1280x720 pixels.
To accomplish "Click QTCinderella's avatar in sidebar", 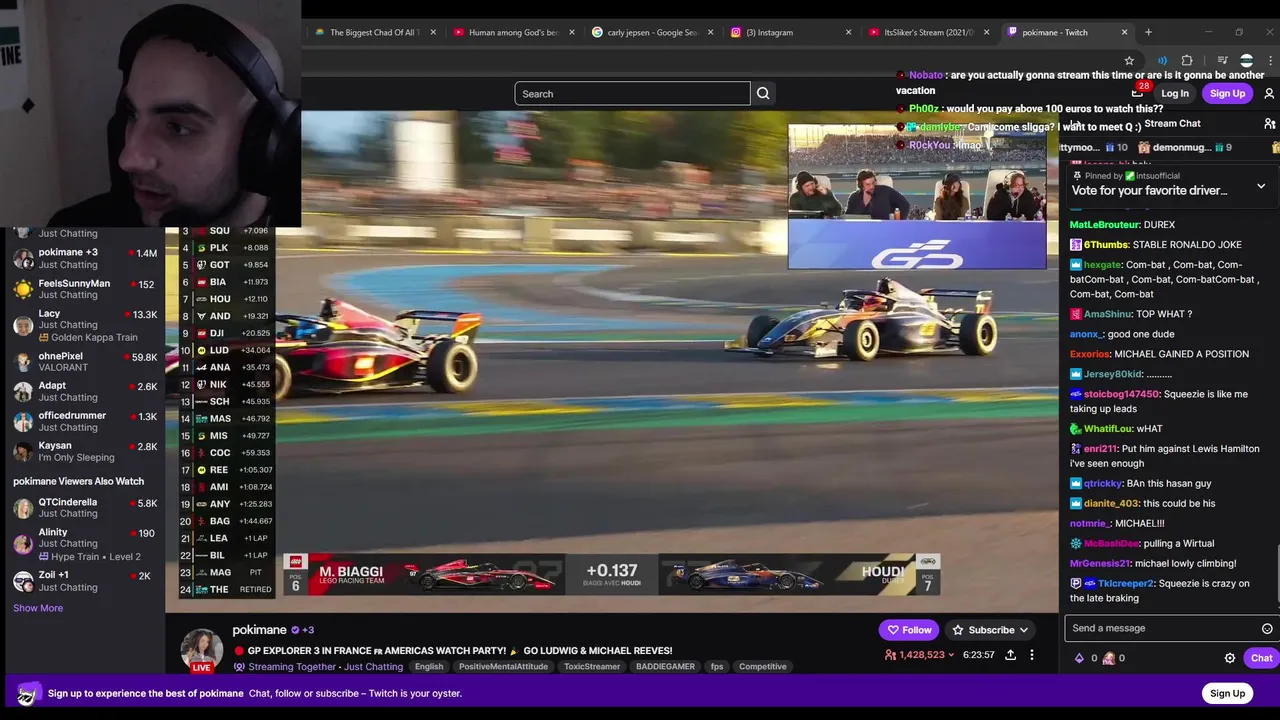I will [23, 508].
